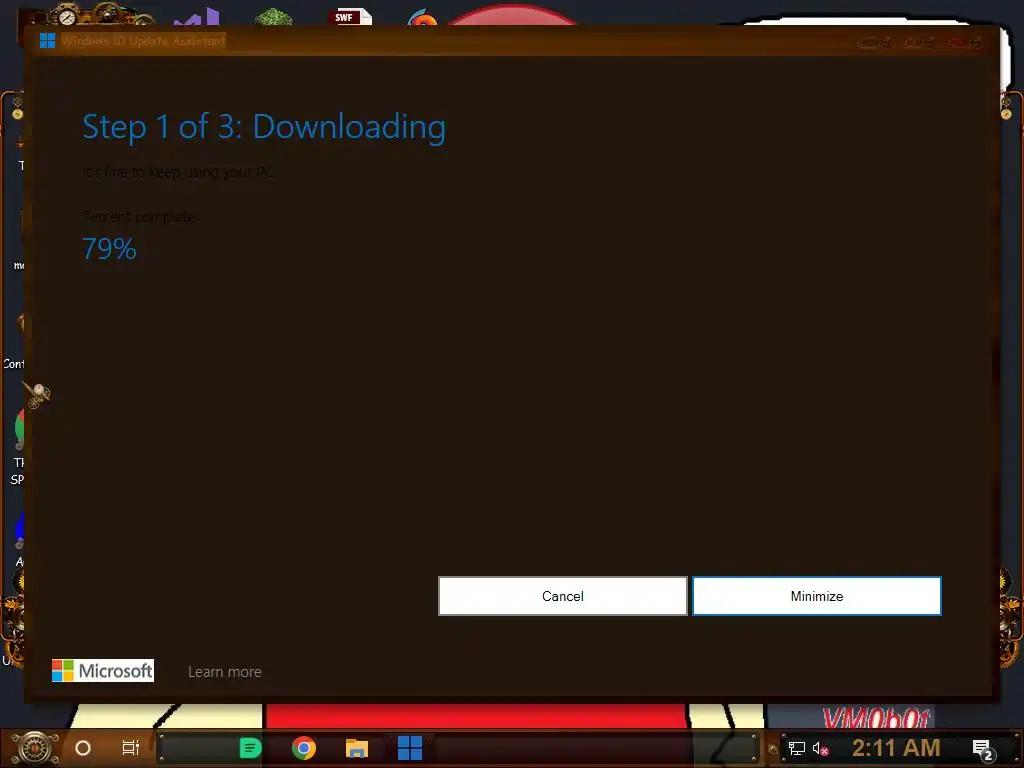
Task: Open File Explorer from the taskbar
Action: [x=357, y=748]
